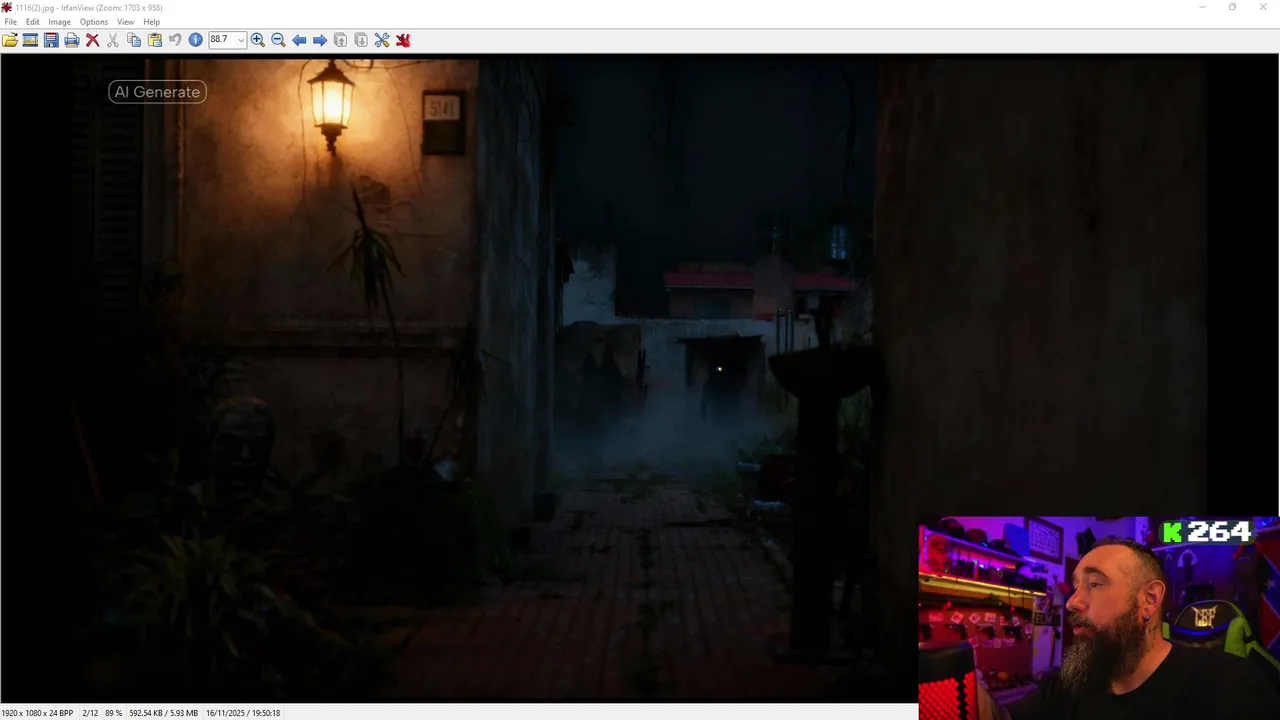Delete the file with red X icon

(x=92, y=40)
